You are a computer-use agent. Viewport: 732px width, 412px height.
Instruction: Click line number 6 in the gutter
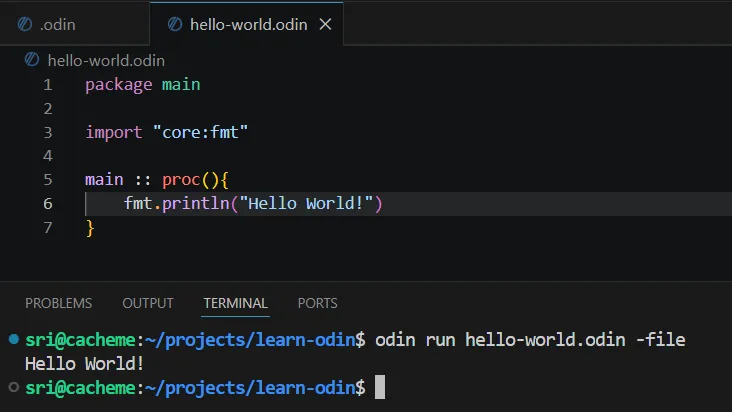tap(48, 203)
